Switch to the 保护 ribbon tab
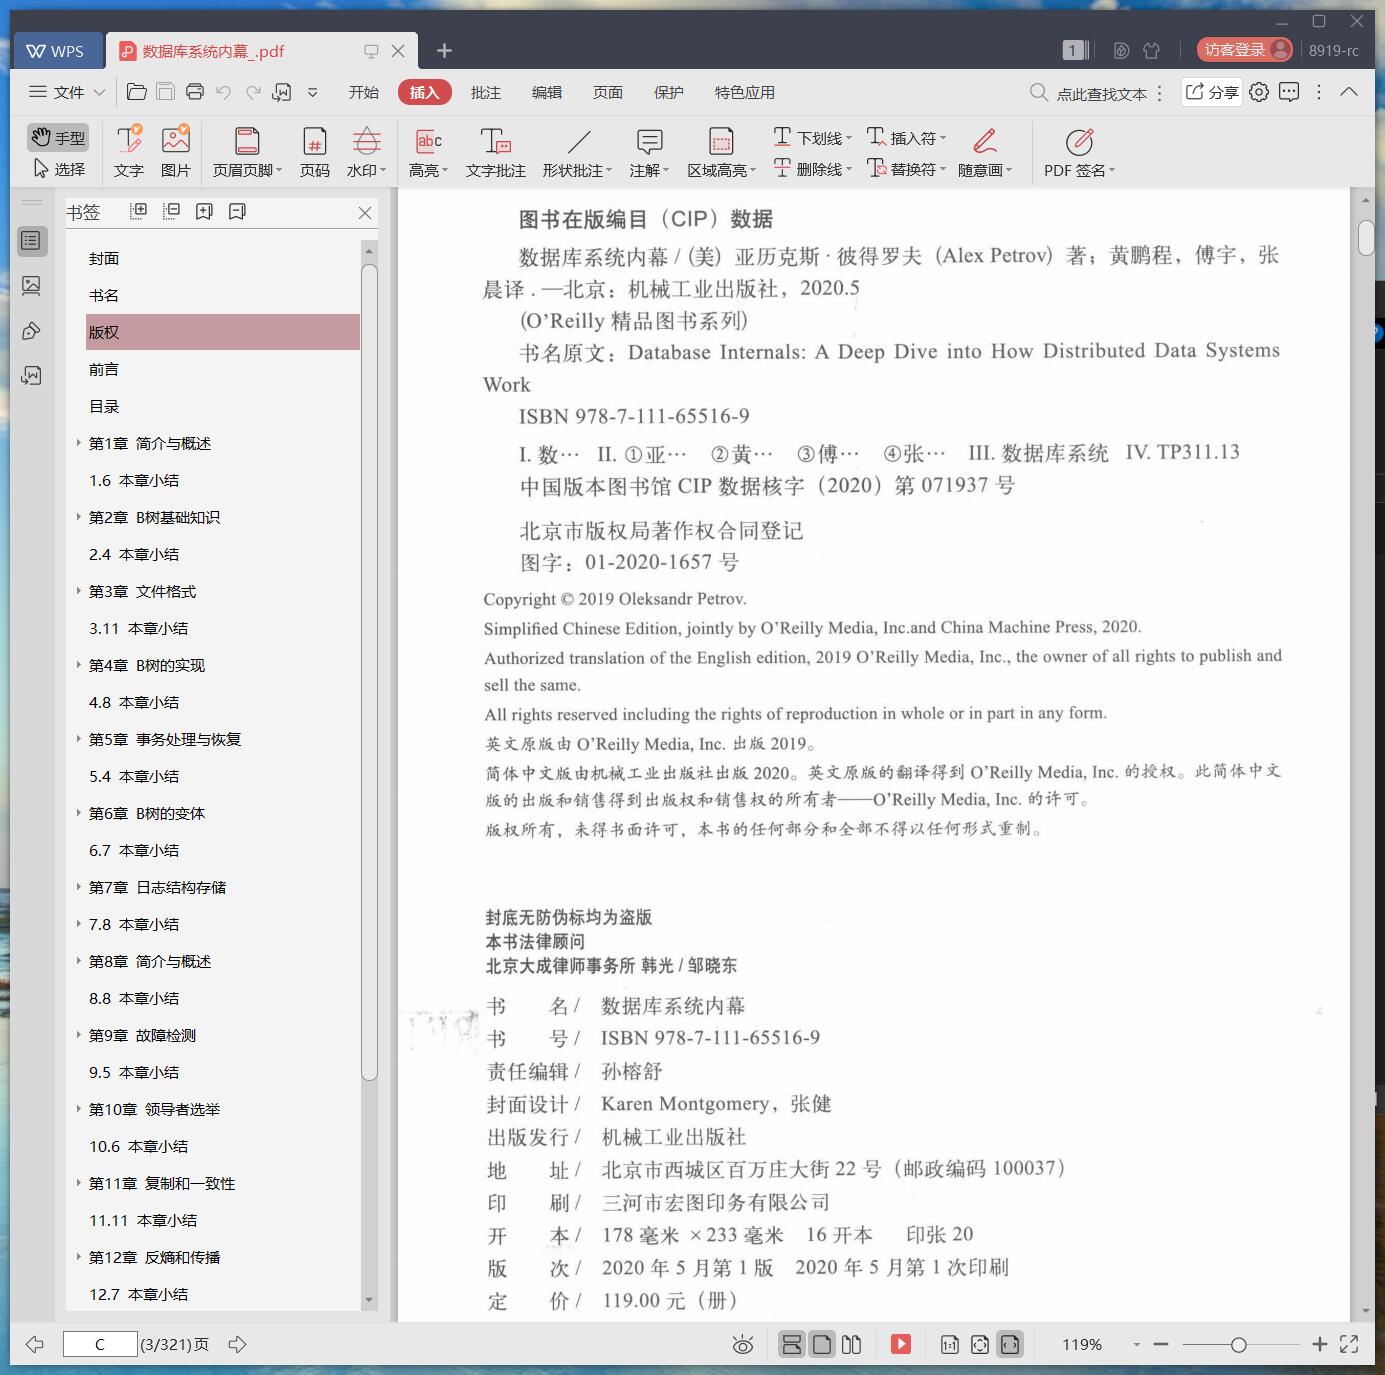 click(669, 92)
